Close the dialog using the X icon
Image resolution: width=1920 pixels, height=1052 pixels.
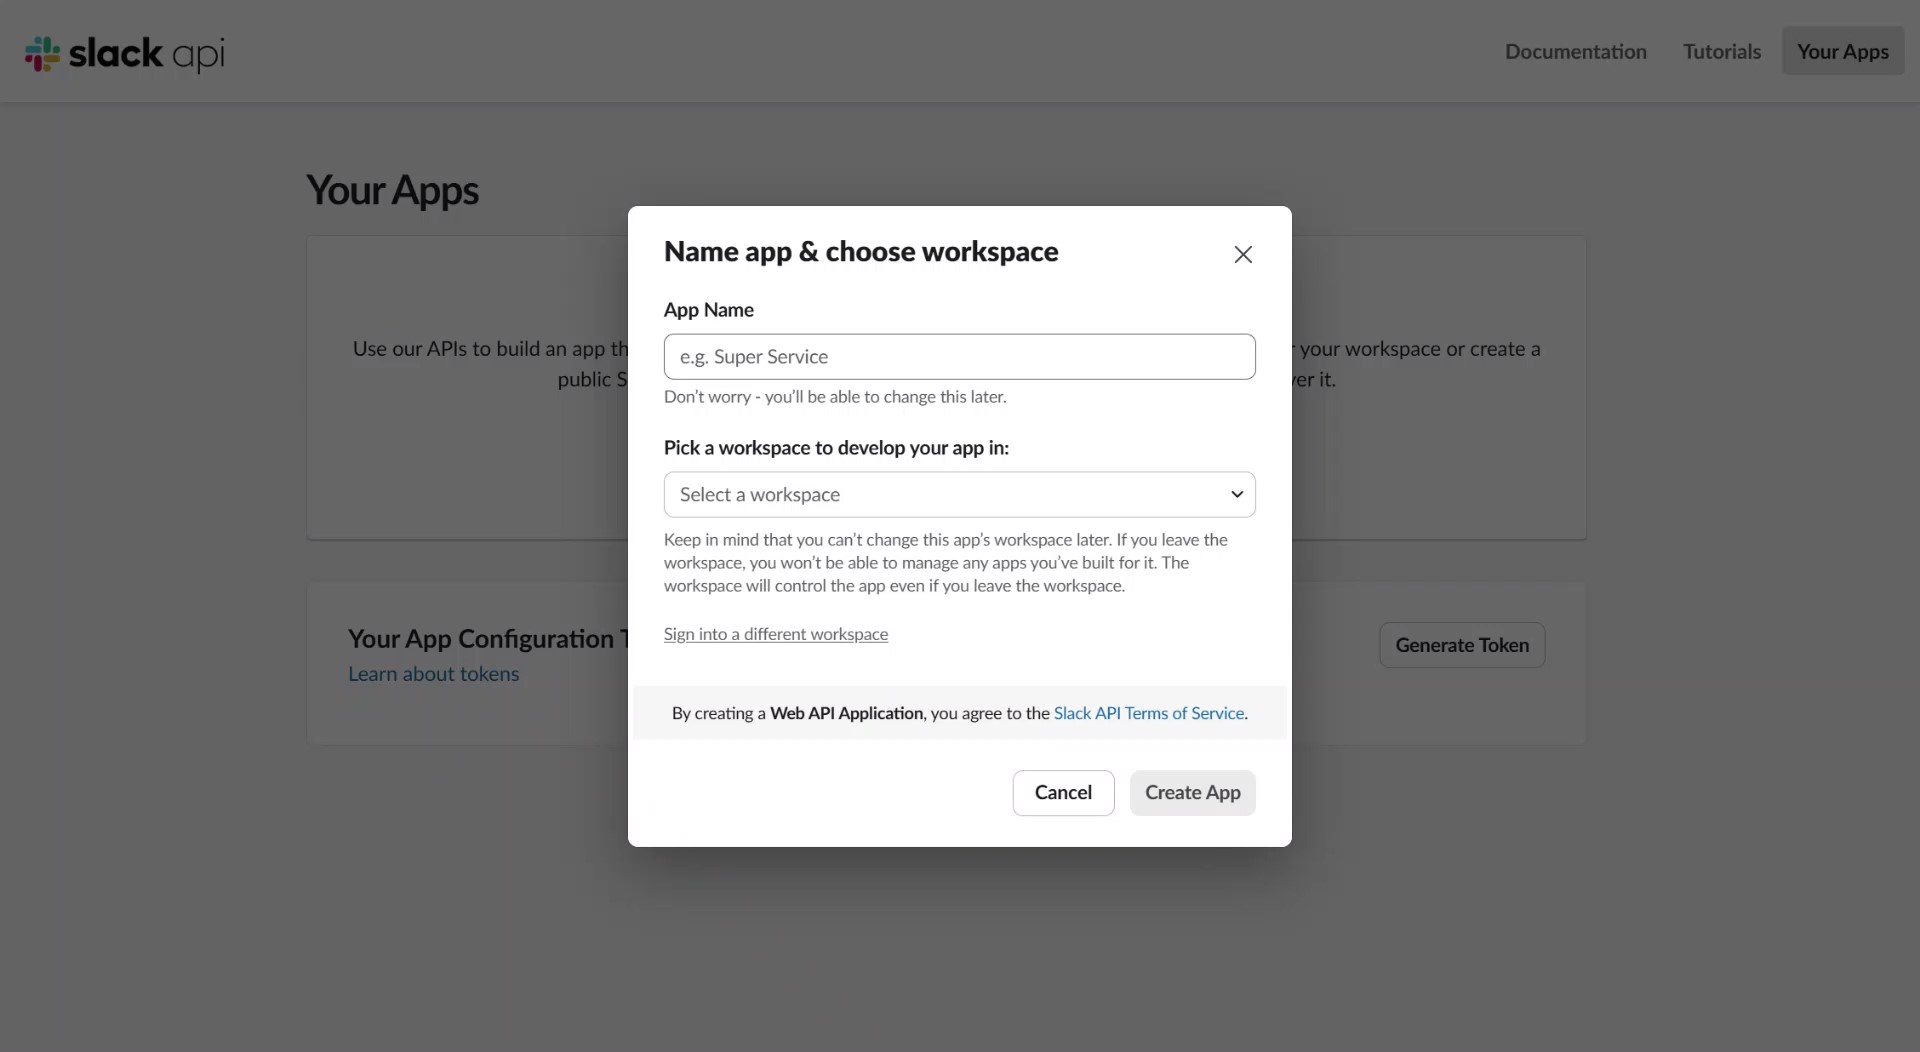1243,255
